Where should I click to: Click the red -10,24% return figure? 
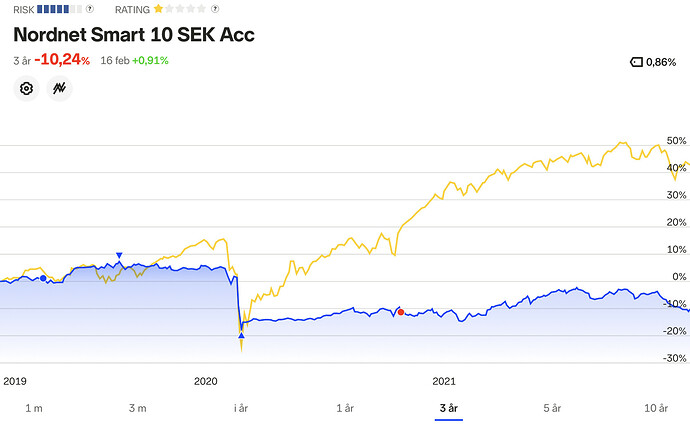point(62,60)
